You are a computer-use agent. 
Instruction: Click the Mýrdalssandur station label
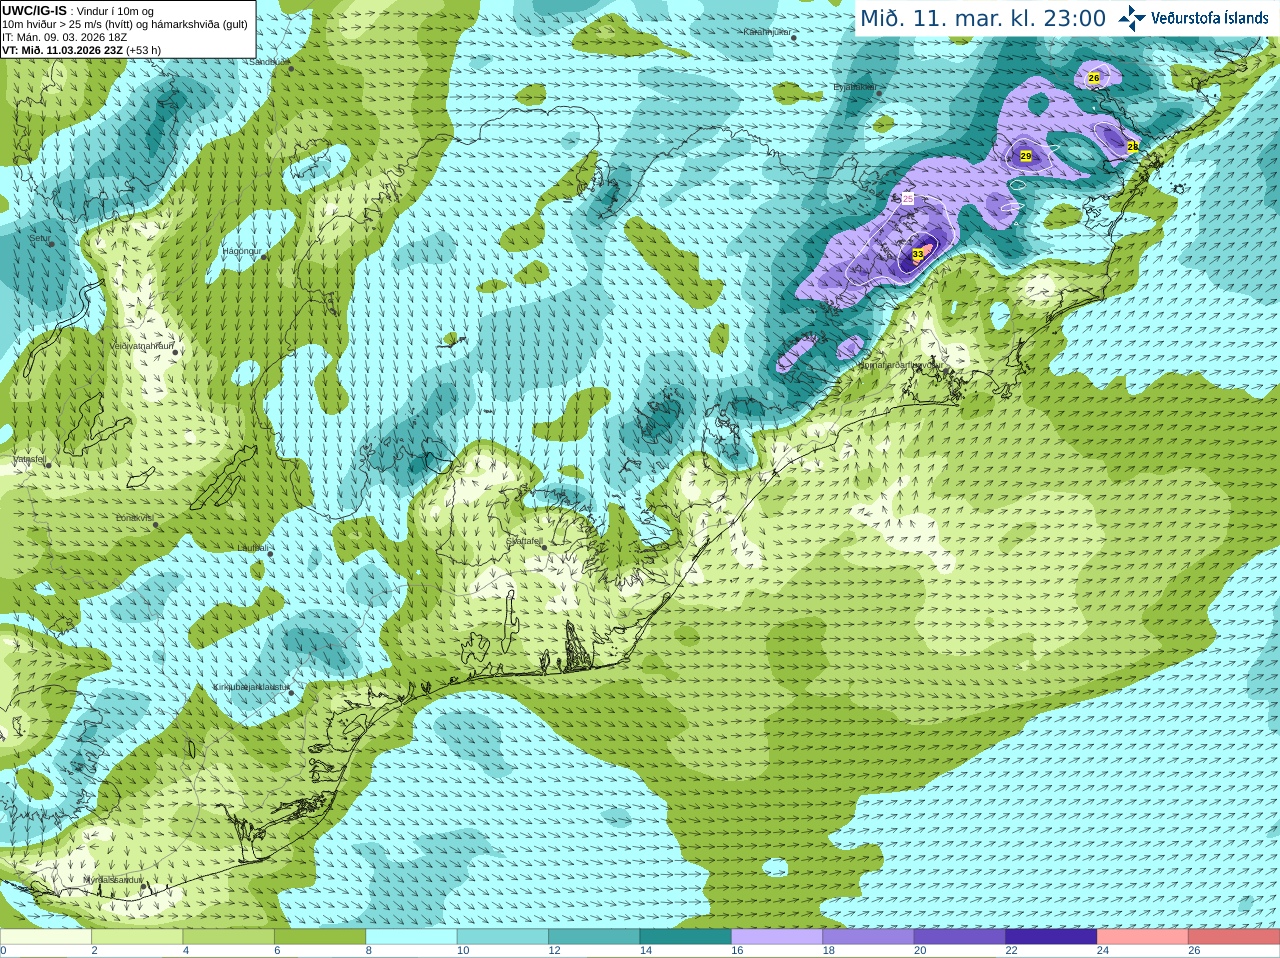pyautogui.click(x=113, y=879)
